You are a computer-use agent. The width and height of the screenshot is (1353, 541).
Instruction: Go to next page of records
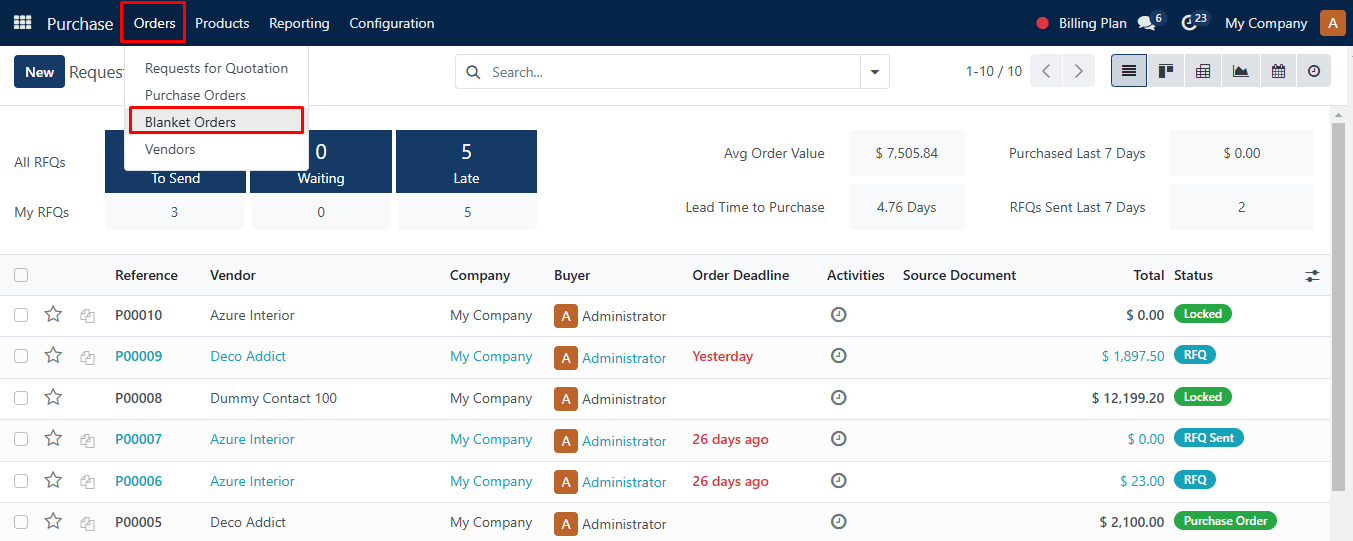pyautogui.click(x=1078, y=71)
